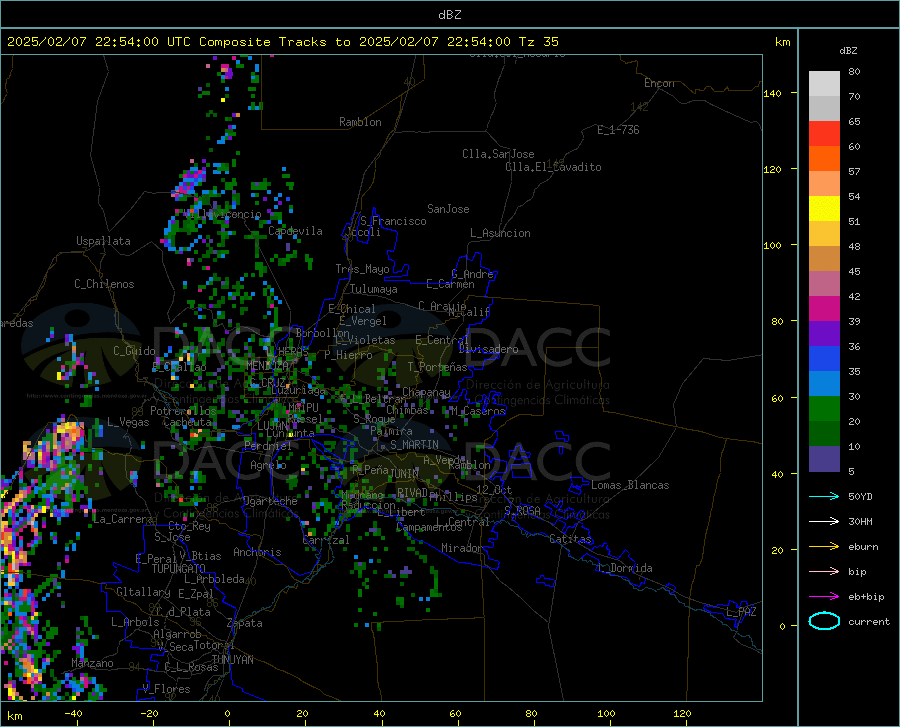This screenshot has height=727, width=900.
Task: Click the E_1-736 map label
Action: [618, 130]
